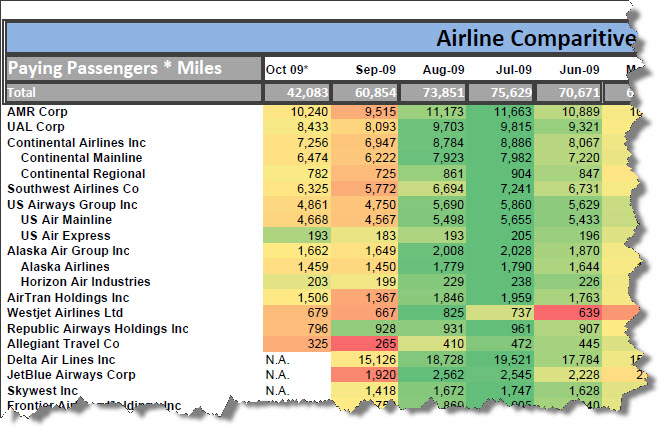Click Delta Air Lines Oct 09 N.A. cell
660x428 pixels.
(297, 360)
